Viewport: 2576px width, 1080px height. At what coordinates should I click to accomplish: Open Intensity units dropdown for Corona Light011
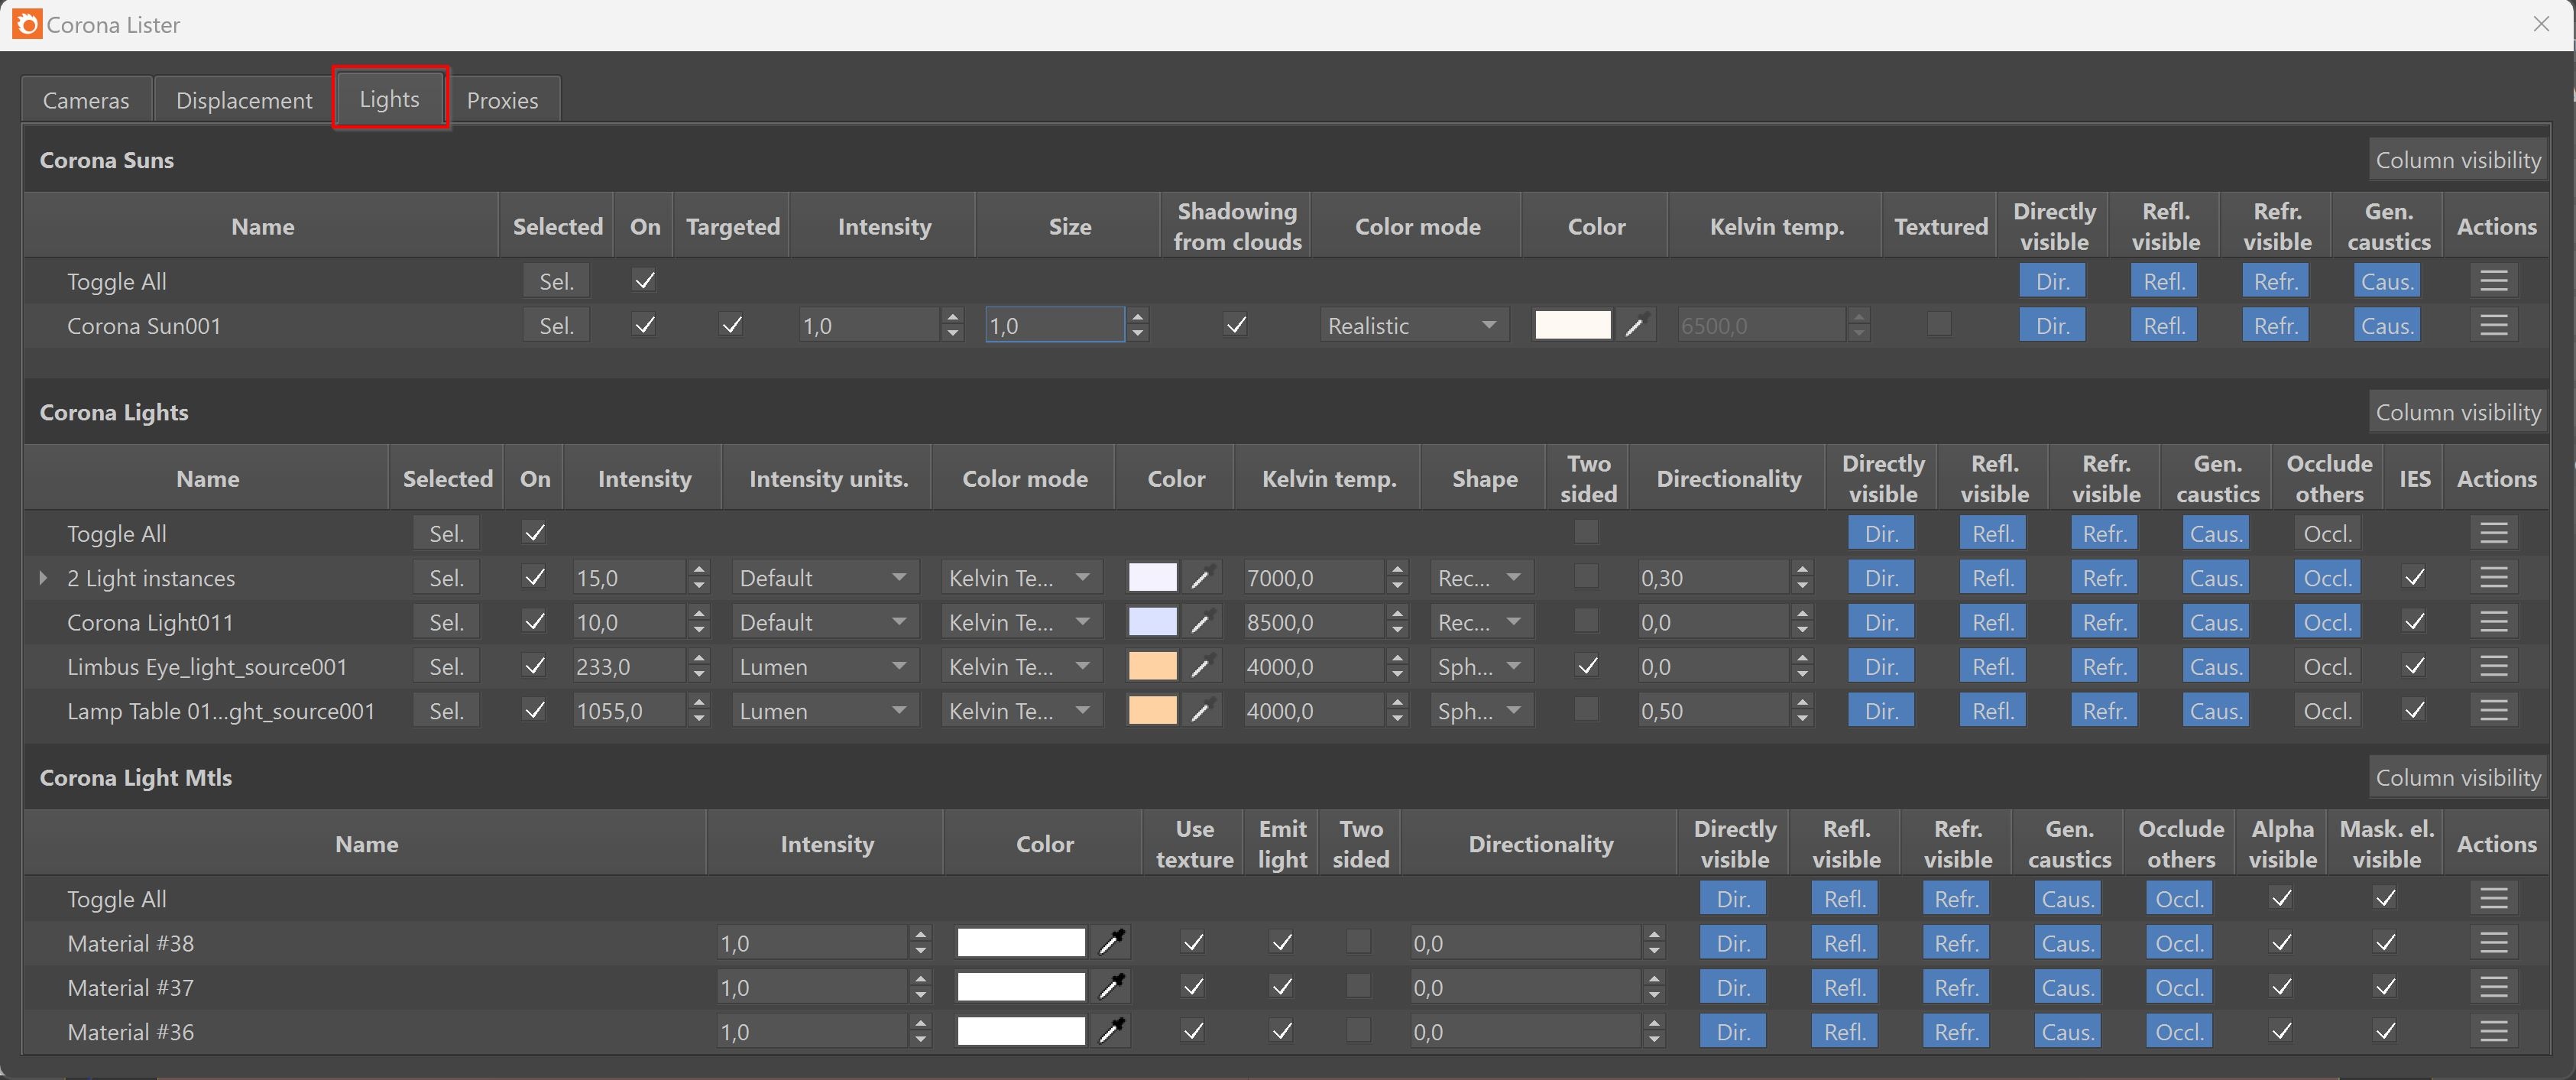(x=825, y=622)
